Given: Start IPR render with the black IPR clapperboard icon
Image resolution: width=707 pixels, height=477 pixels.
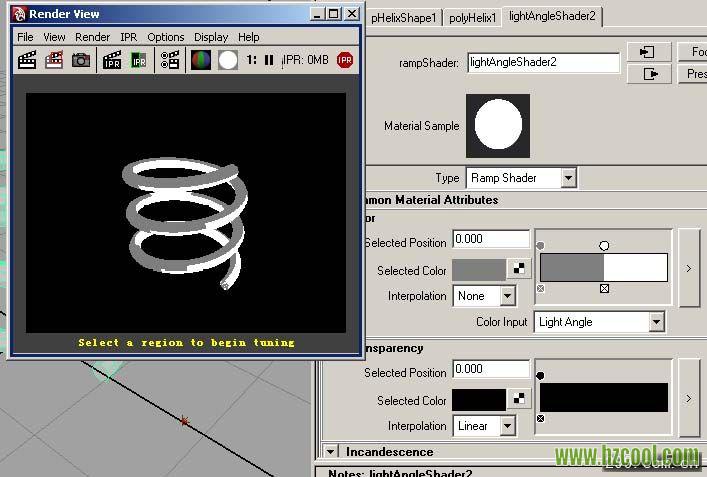Looking at the screenshot, I should tap(112, 60).
